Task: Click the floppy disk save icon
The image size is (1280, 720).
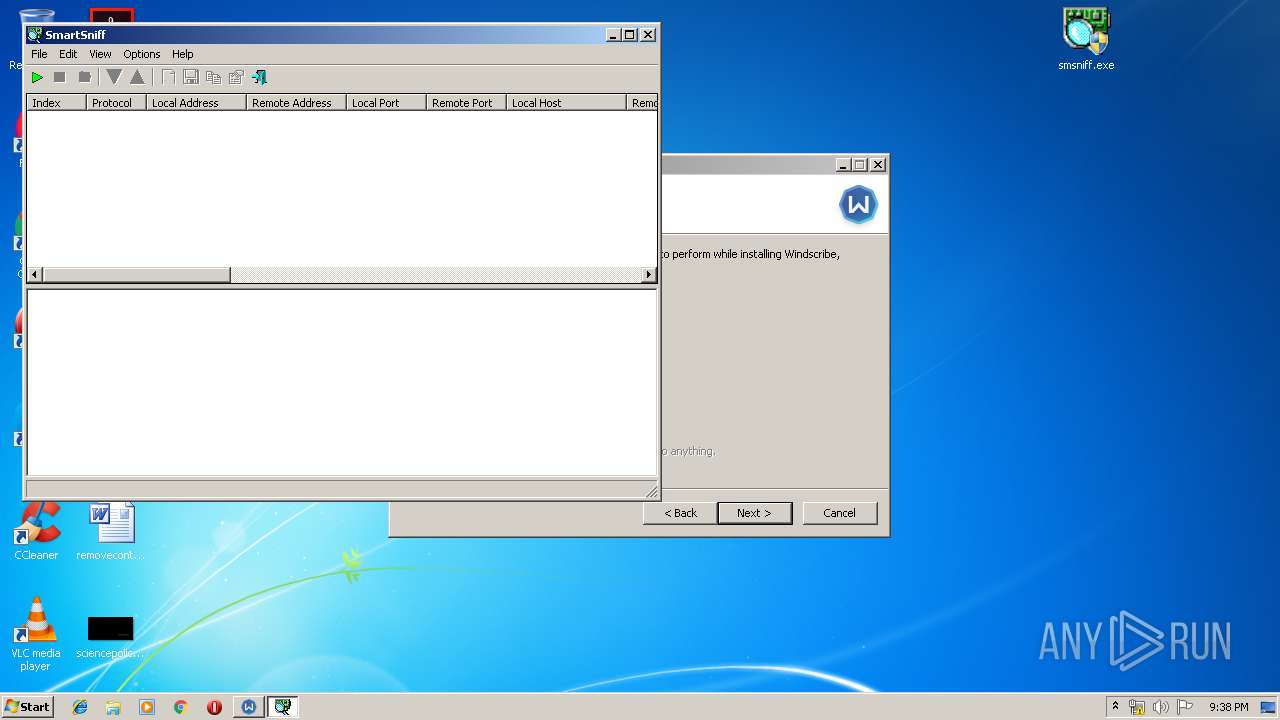Action: [190, 77]
